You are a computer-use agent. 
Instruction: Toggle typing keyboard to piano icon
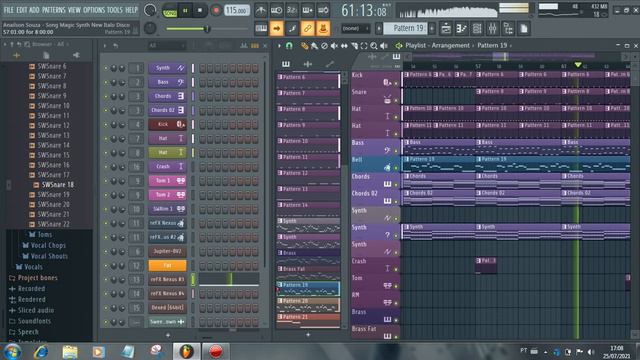(x=261, y=29)
